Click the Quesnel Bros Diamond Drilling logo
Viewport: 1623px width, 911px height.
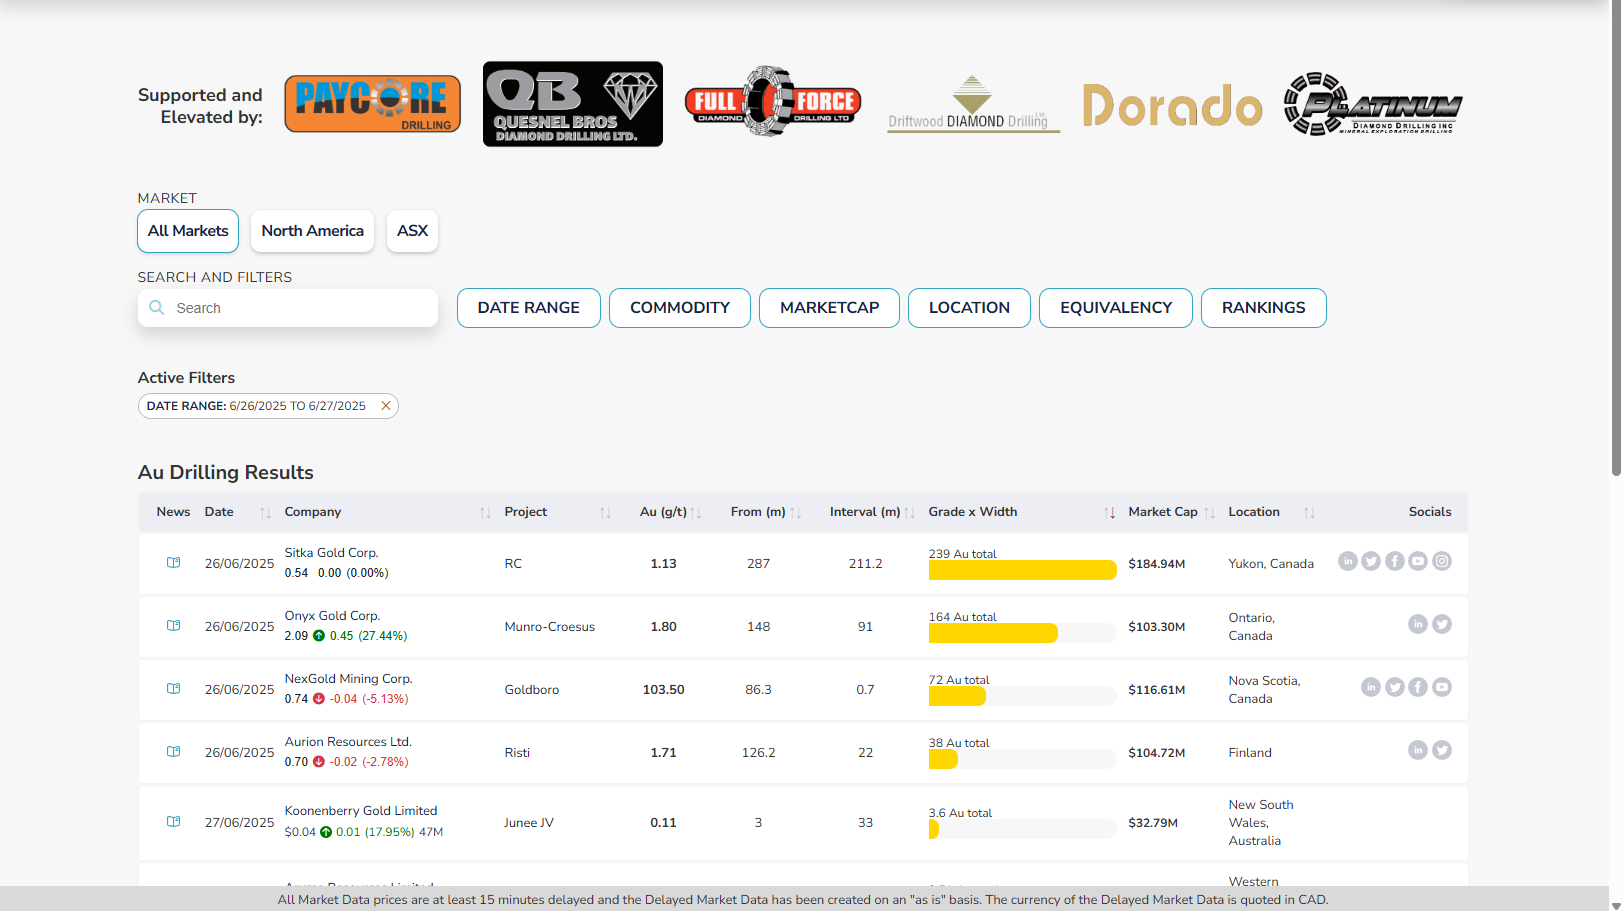click(573, 104)
